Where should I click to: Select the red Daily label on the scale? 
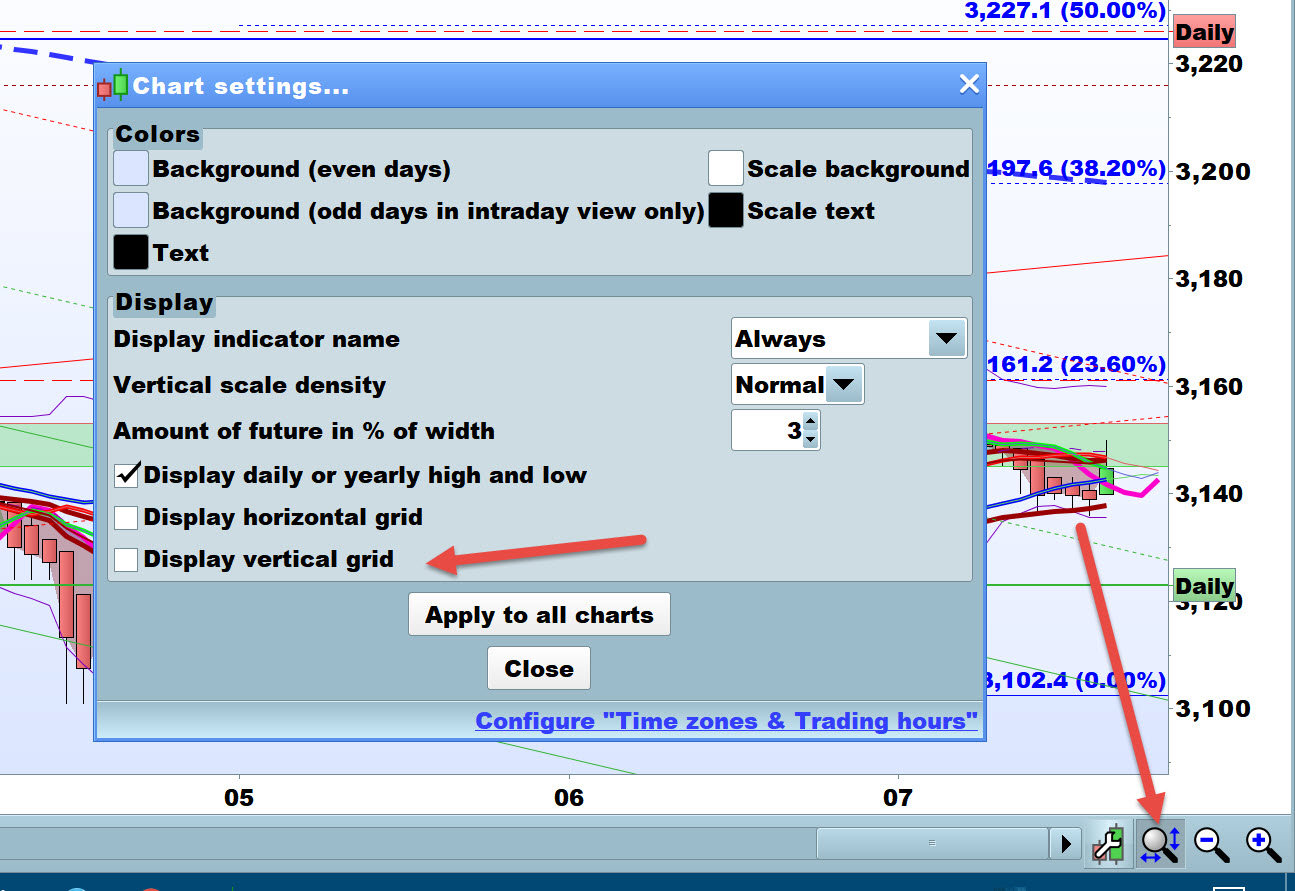tap(1203, 31)
